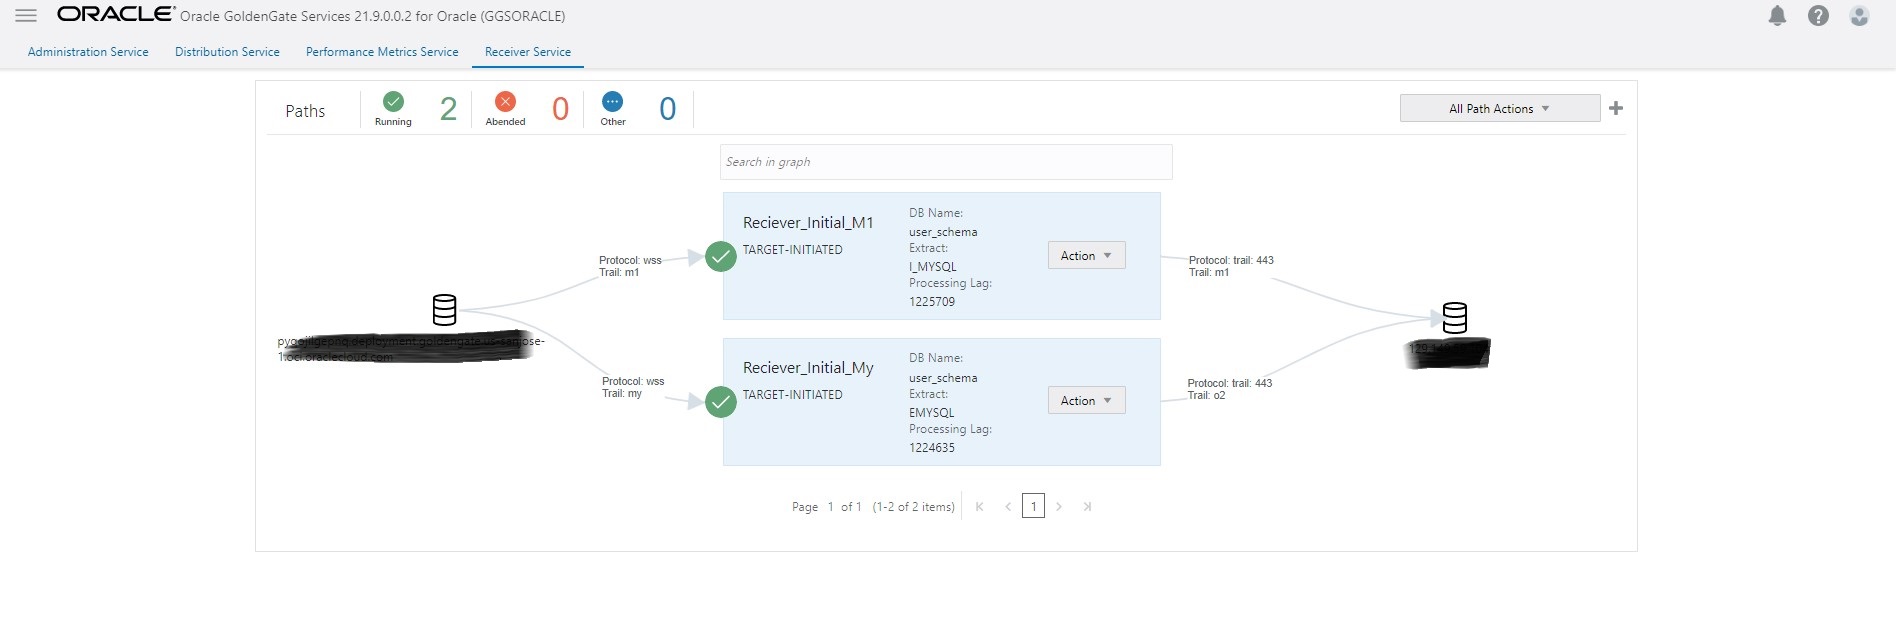Click the green check on Reciever_Initial_My
1896x643 pixels.
click(720, 402)
